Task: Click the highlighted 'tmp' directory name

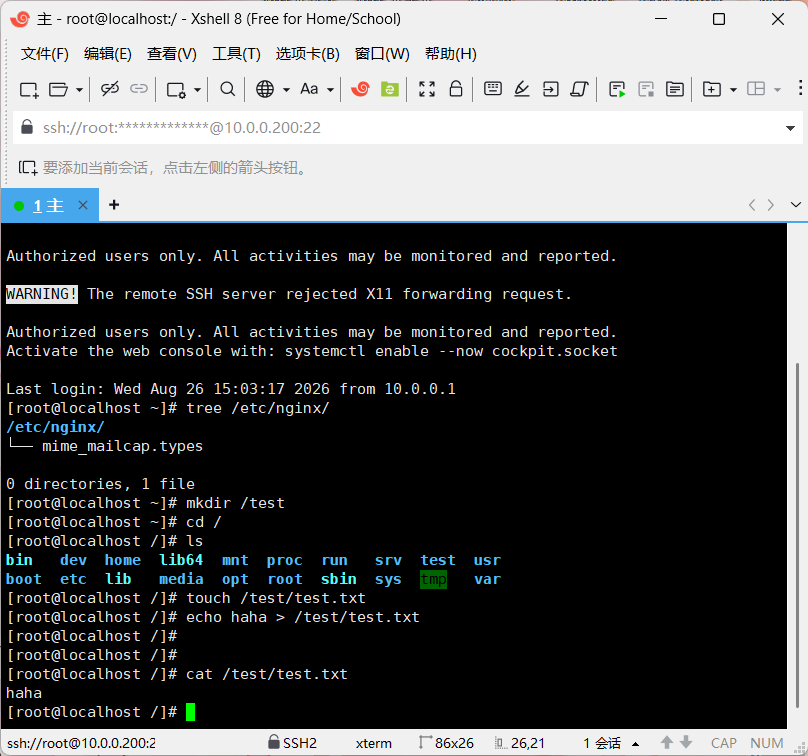Action: coord(433,579)
